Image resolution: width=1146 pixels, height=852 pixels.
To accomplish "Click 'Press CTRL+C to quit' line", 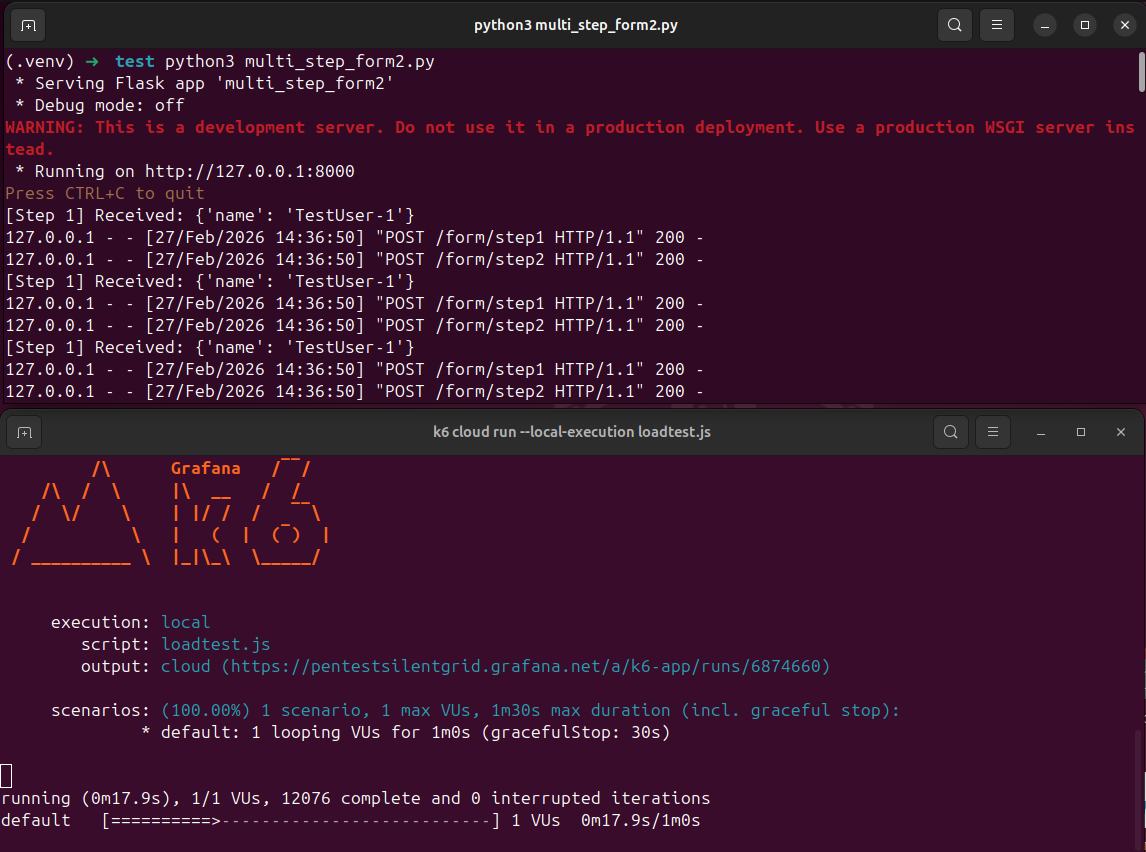I will (105, 194).
